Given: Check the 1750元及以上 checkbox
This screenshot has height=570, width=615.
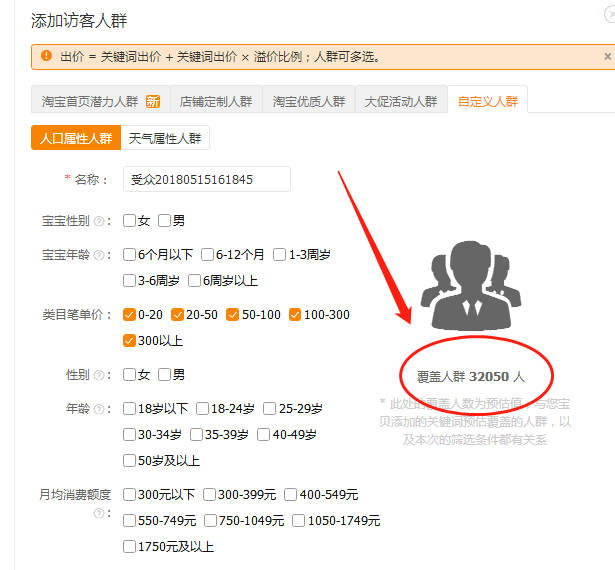Looking at the screenshot, I should (129, 547).
